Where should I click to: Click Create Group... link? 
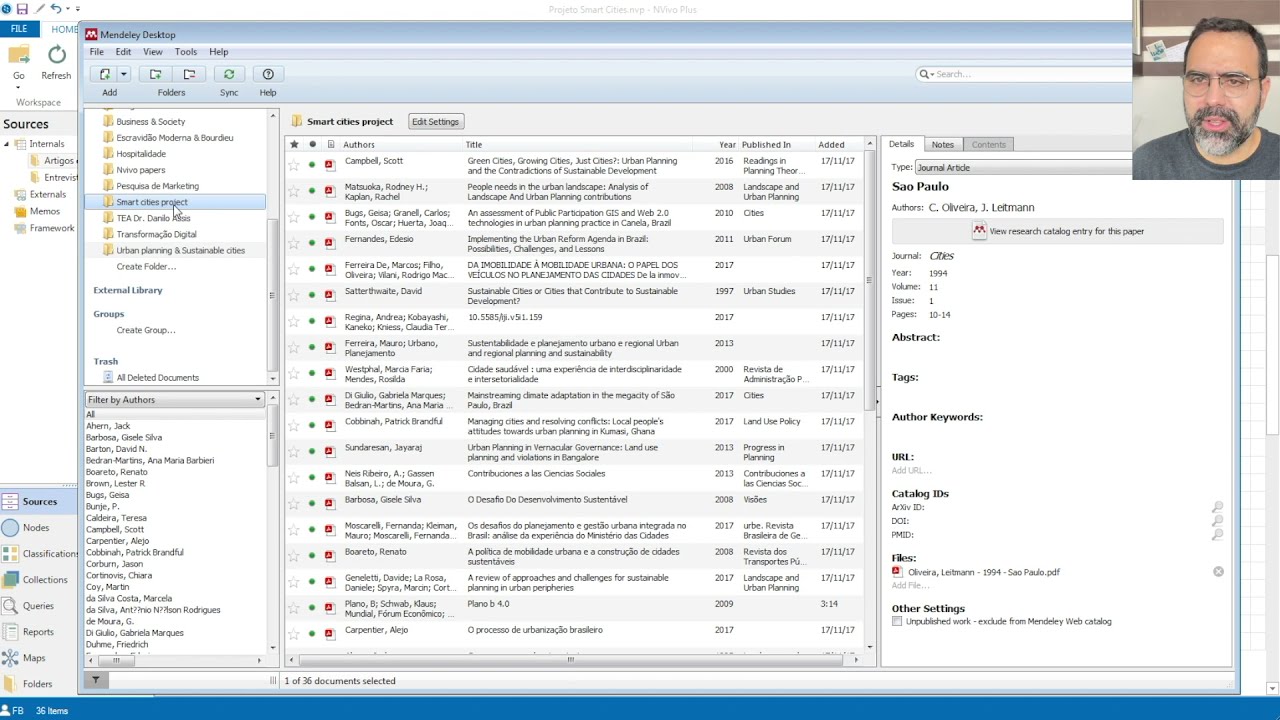(146, 330)
